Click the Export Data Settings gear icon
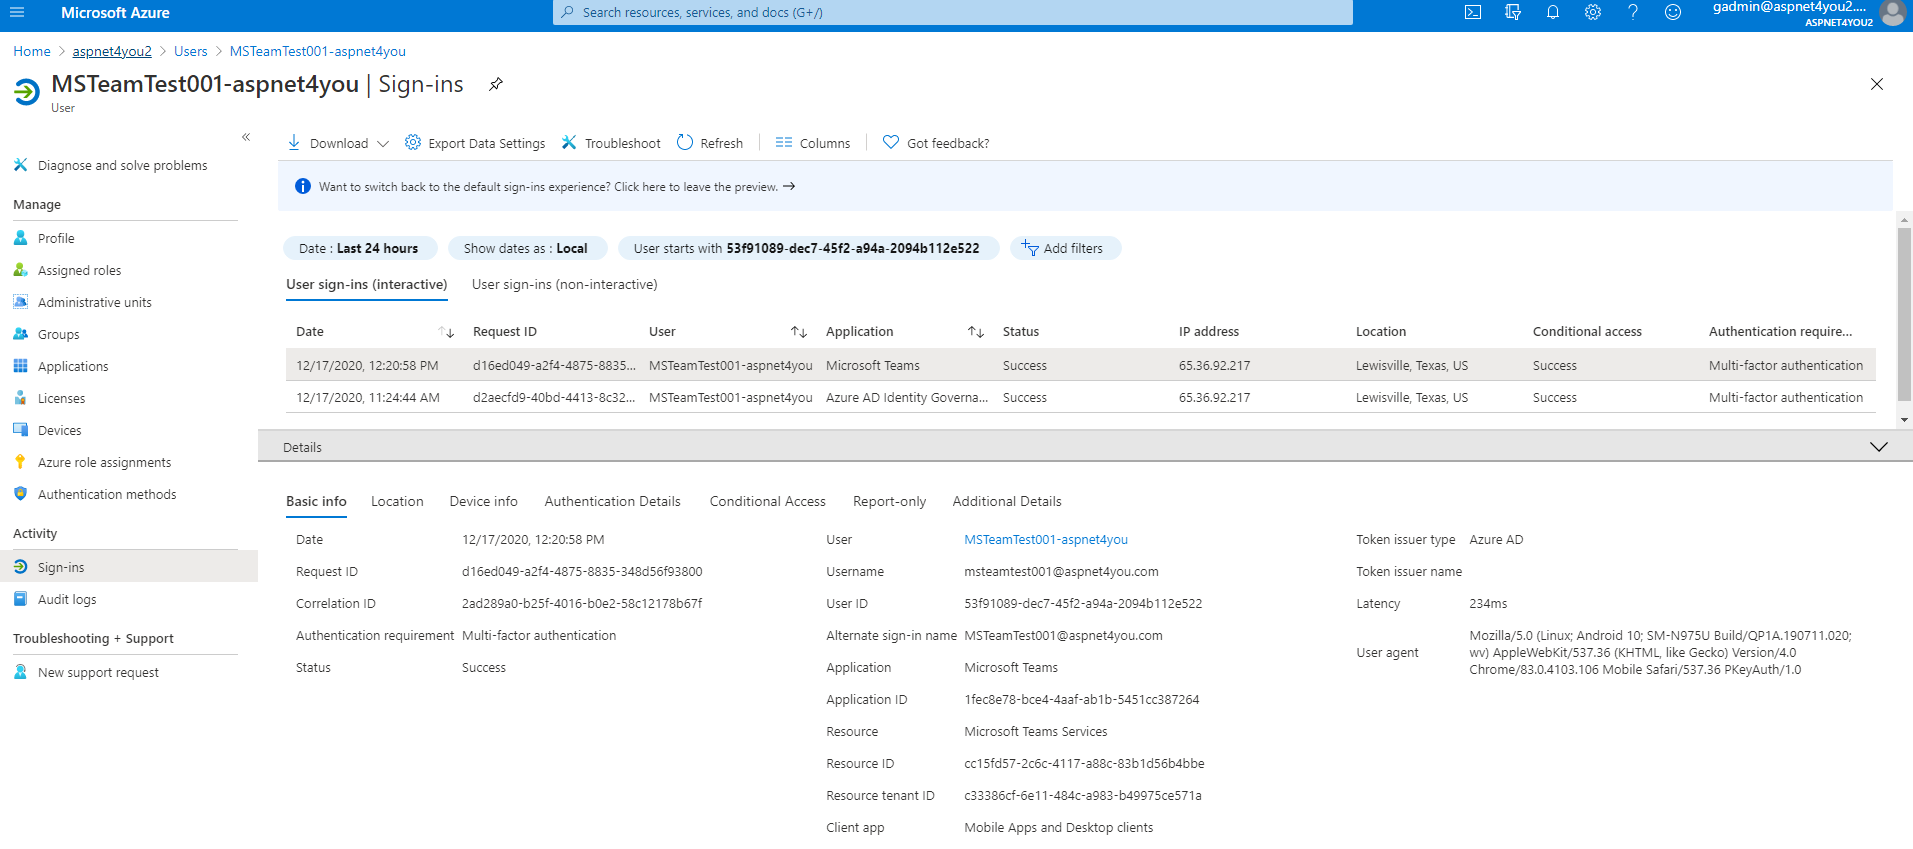 click(413, 143)
